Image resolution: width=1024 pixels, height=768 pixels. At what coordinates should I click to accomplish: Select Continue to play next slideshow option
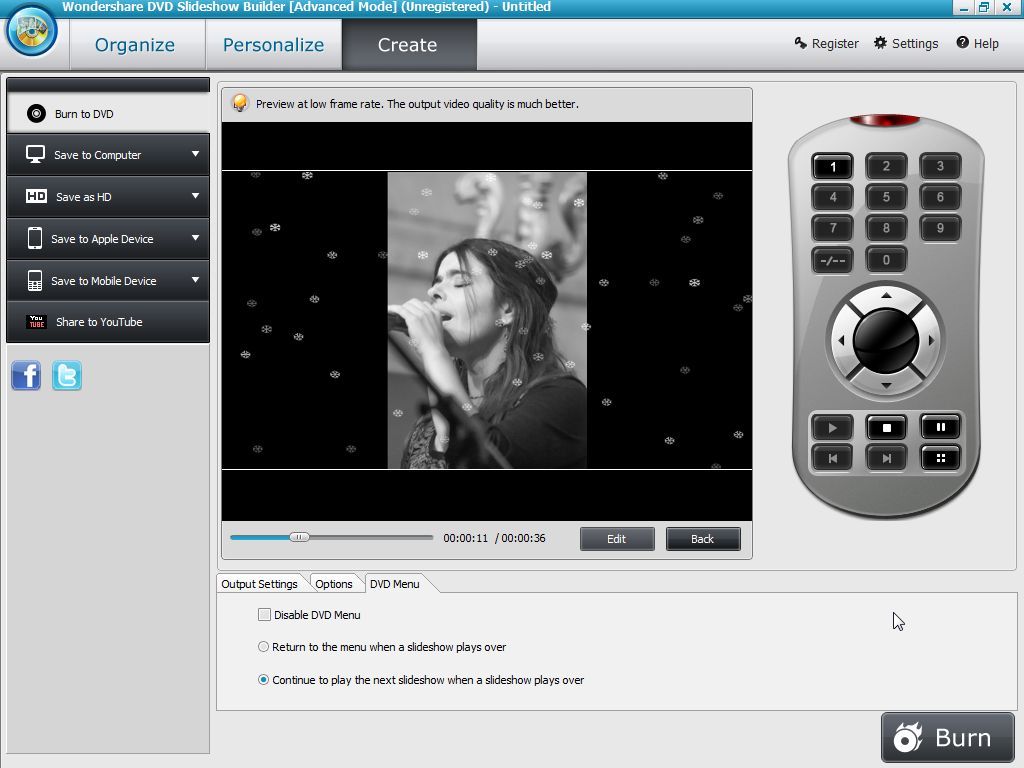[x=263, y=680]
